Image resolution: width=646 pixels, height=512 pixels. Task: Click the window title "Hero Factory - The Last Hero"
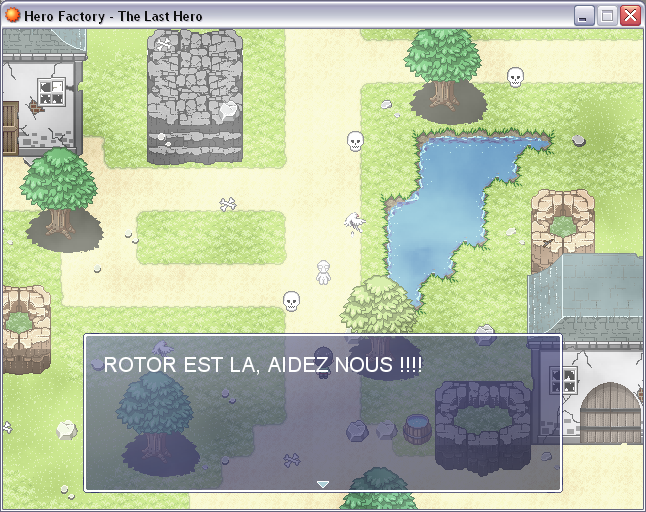pyautogui.click(x=113, y=16)
